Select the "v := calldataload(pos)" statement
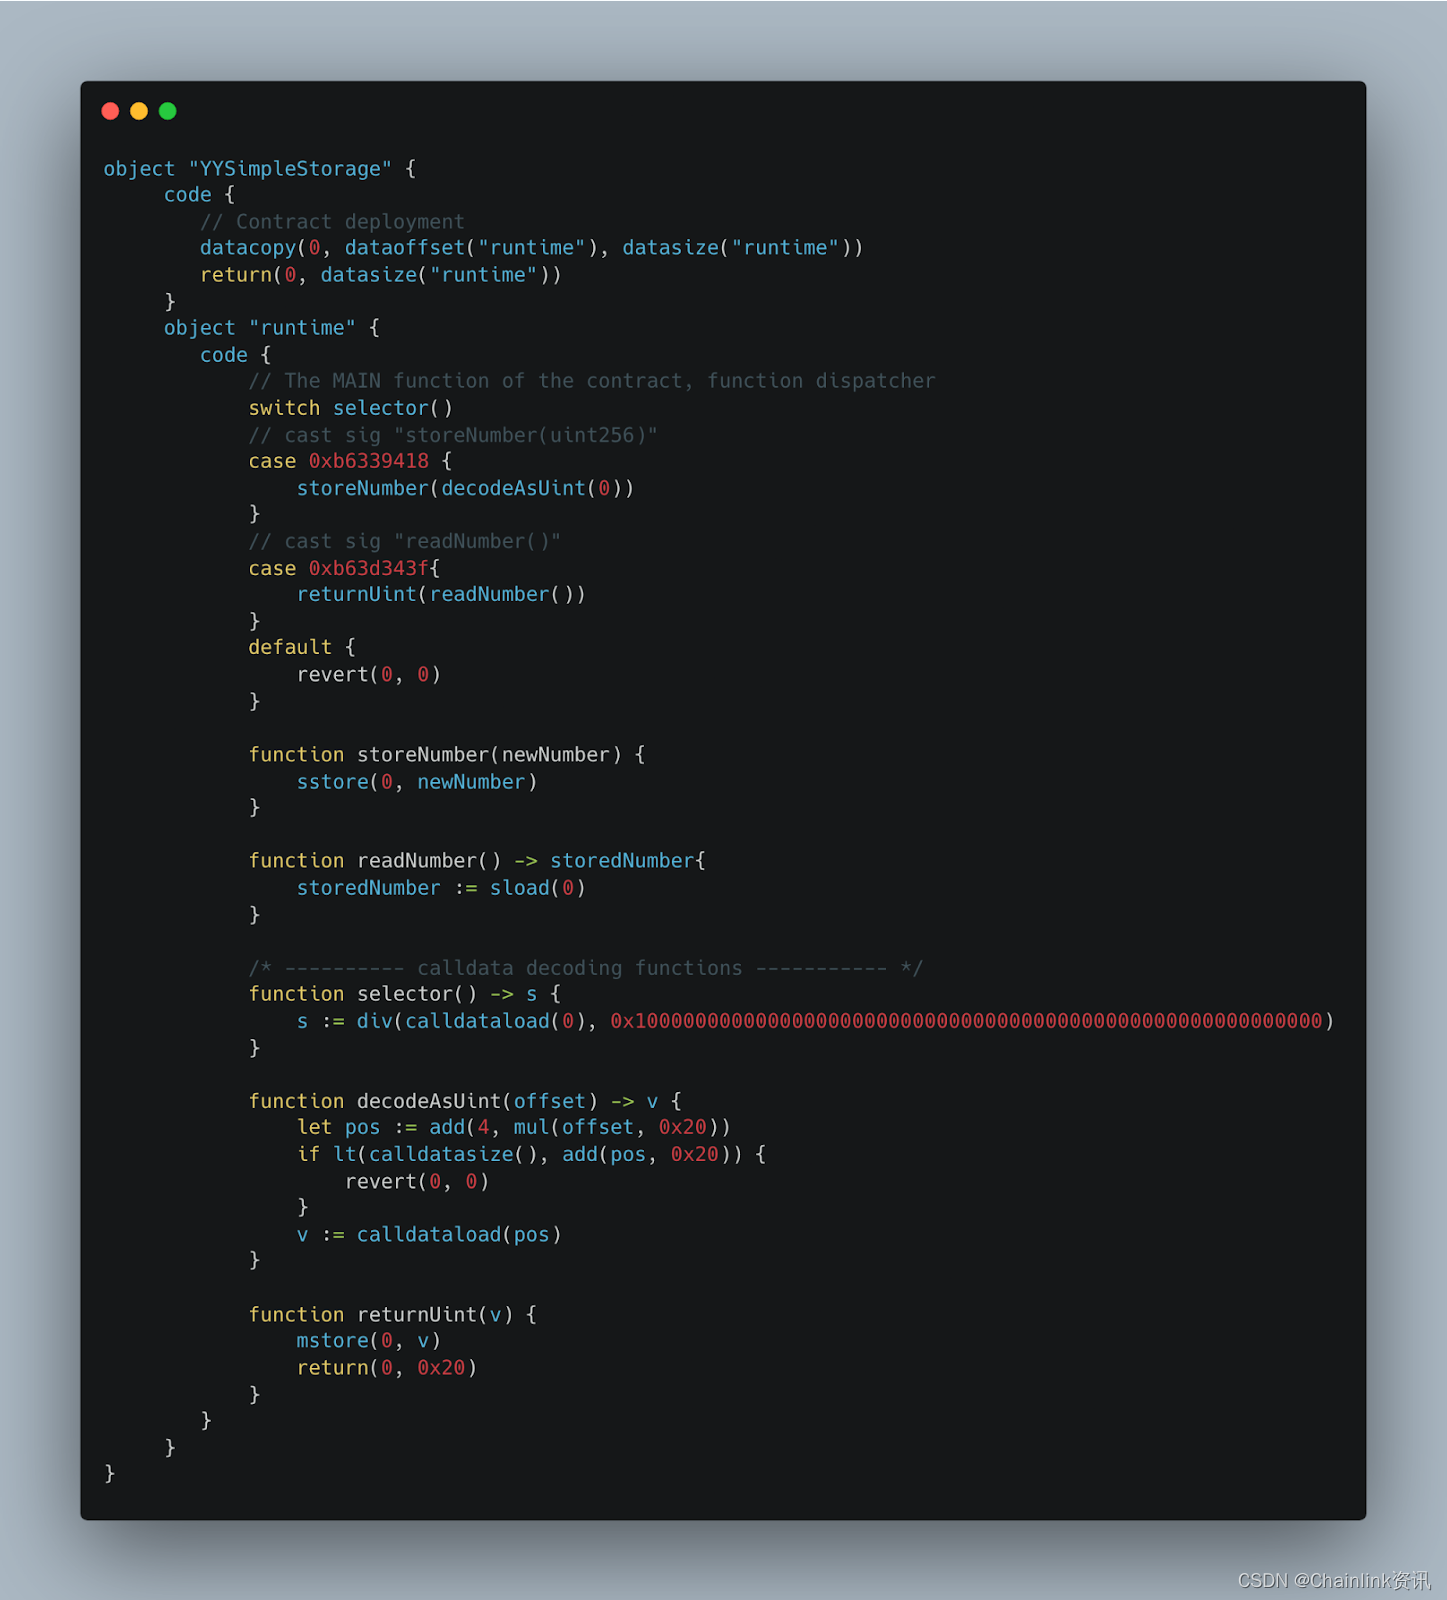1447x1600 pixels. coord(429,1235)
